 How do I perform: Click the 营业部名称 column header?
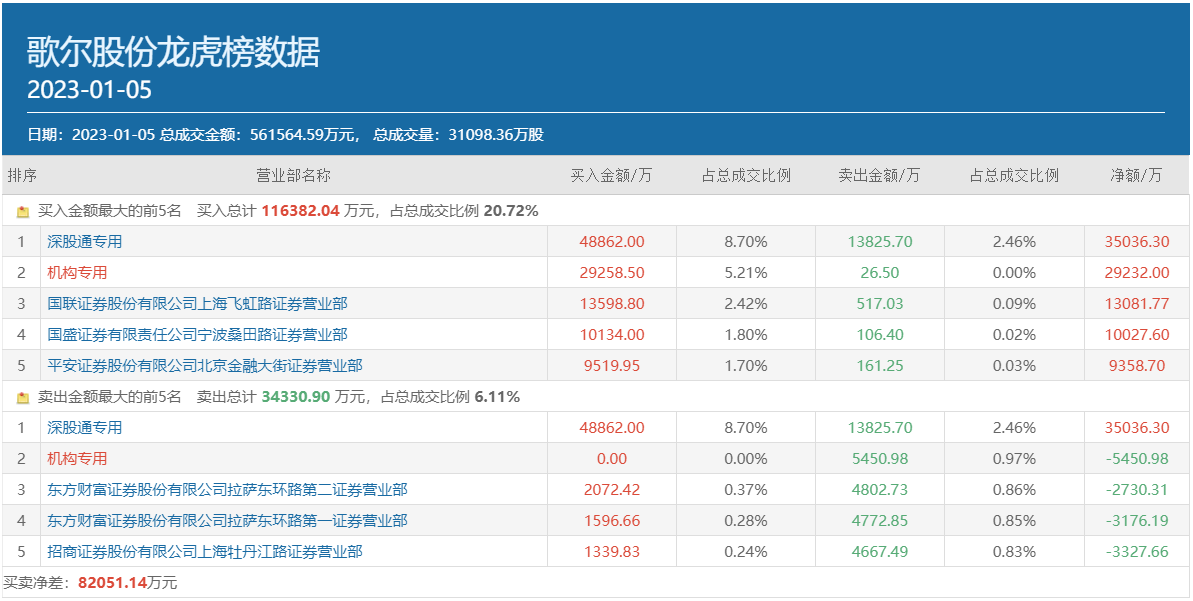[293, 176]
